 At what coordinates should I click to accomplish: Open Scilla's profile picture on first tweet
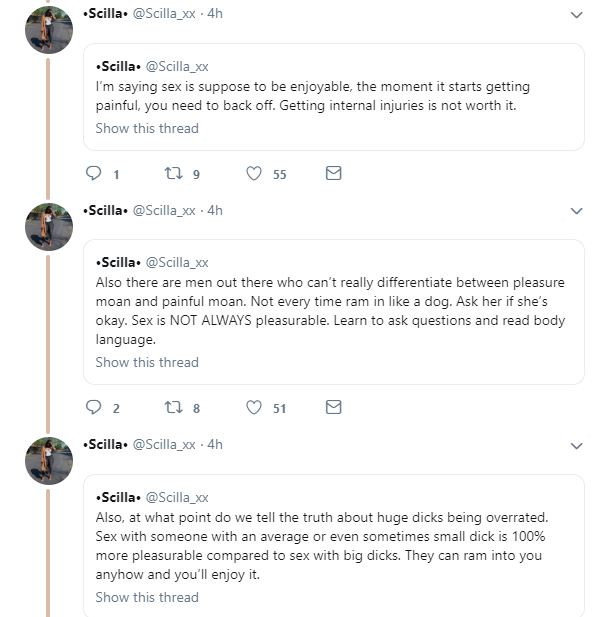(48, 28)
